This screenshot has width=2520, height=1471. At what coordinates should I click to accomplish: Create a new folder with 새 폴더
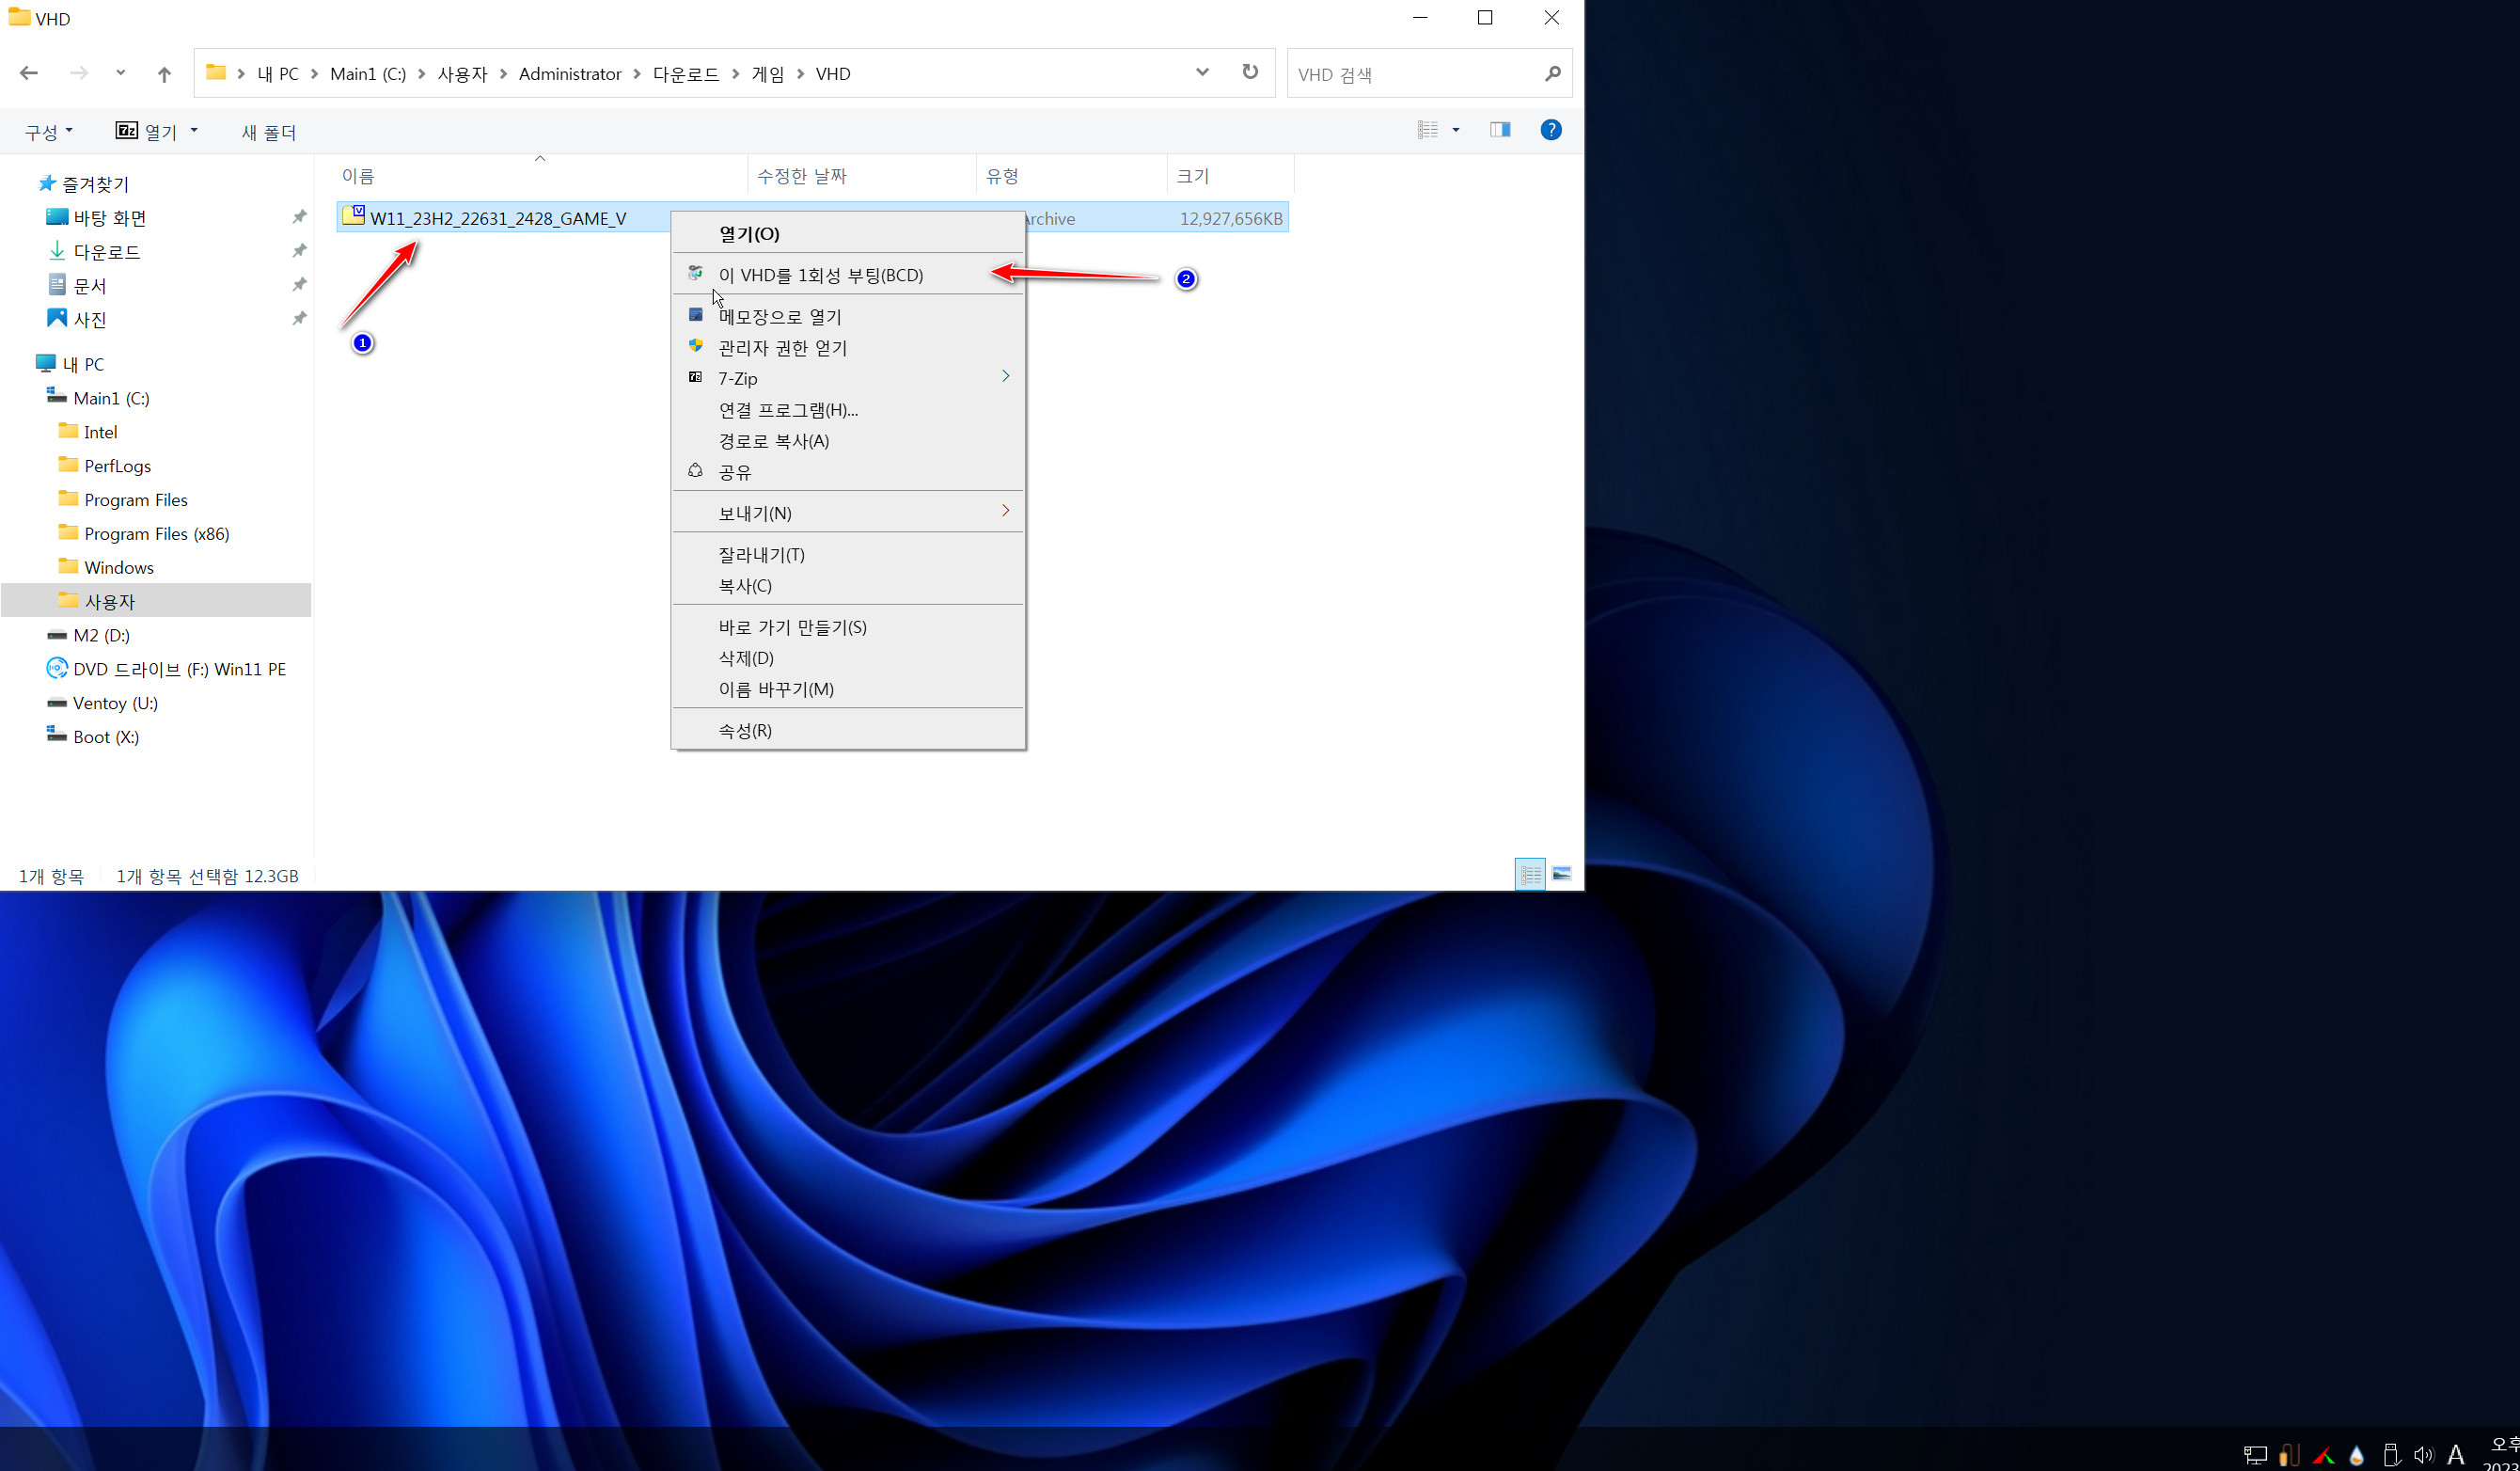[269, 132]
